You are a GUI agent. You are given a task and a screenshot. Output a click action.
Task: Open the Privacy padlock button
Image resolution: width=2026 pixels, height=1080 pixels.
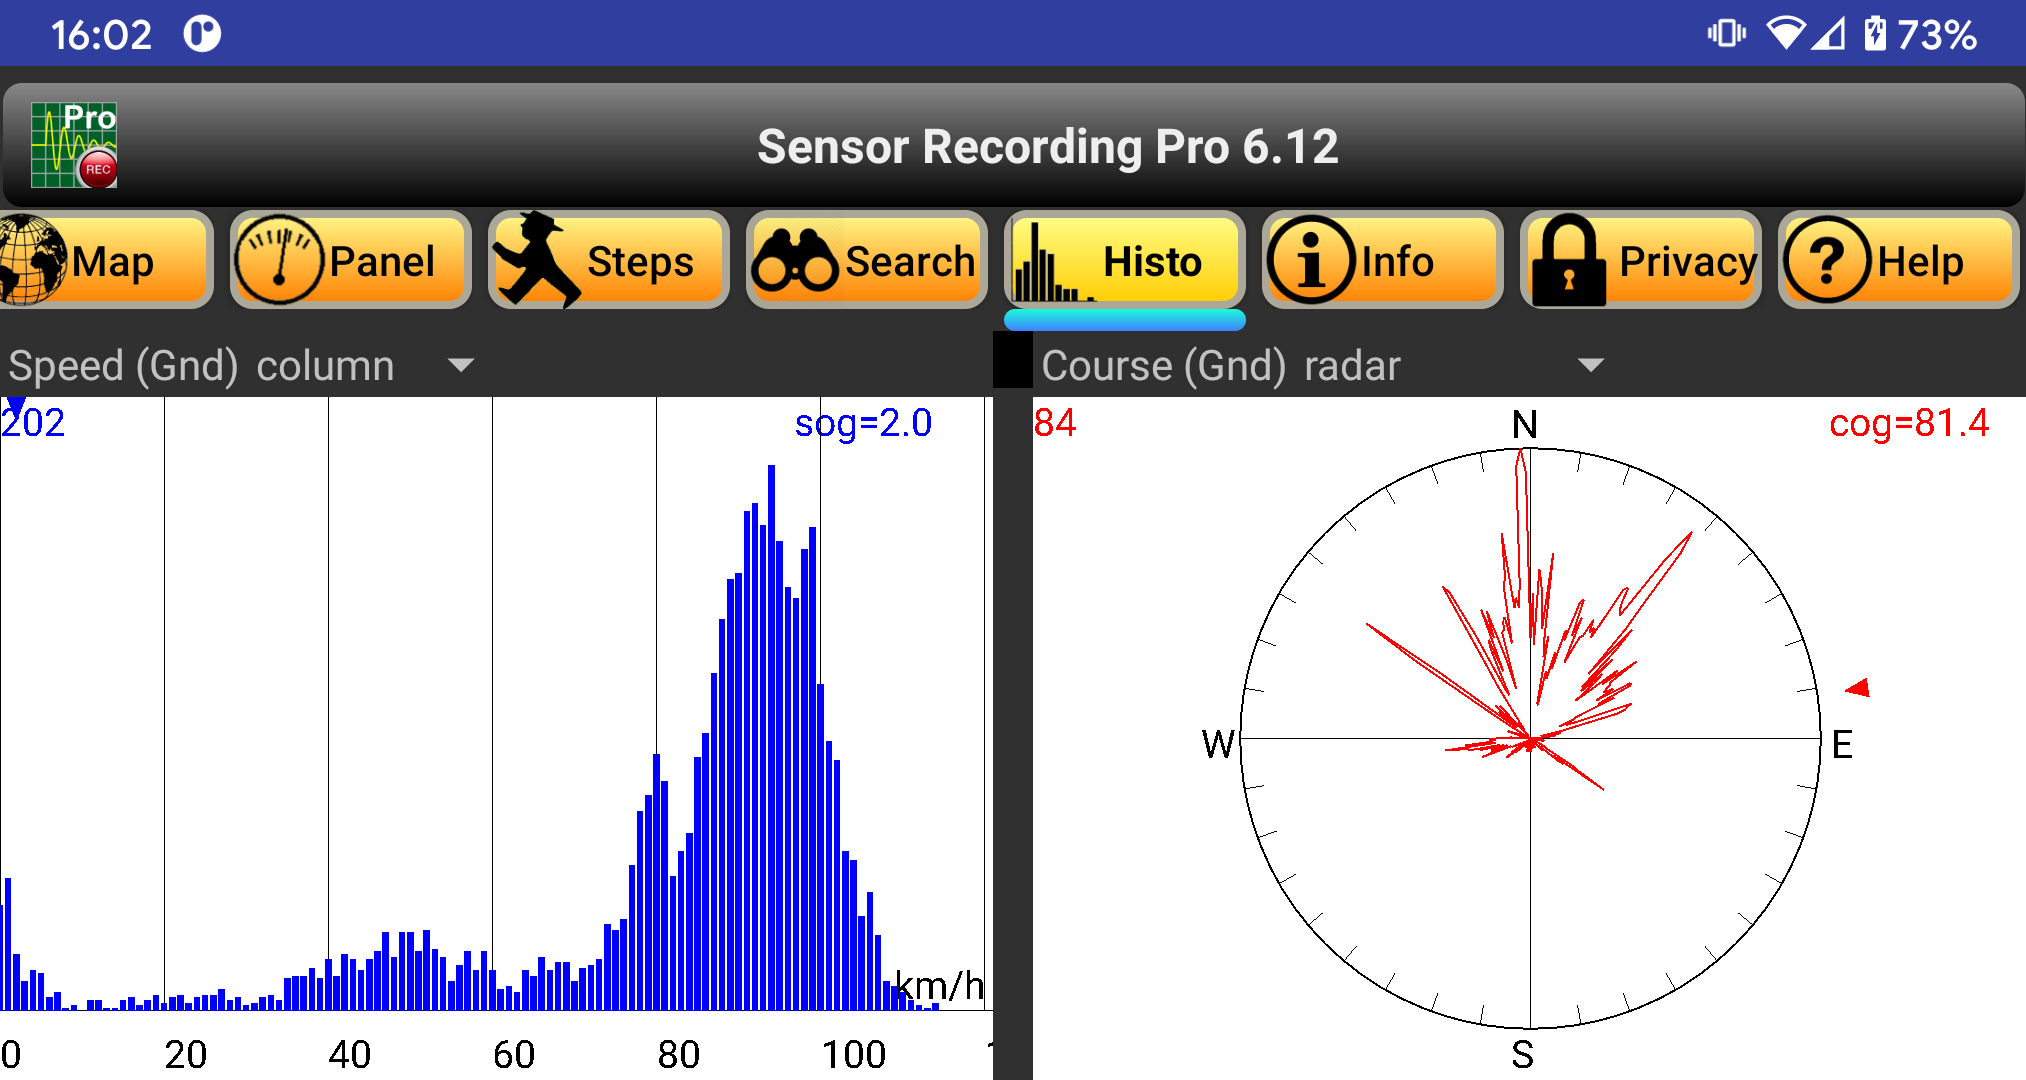coord(1640,260)
